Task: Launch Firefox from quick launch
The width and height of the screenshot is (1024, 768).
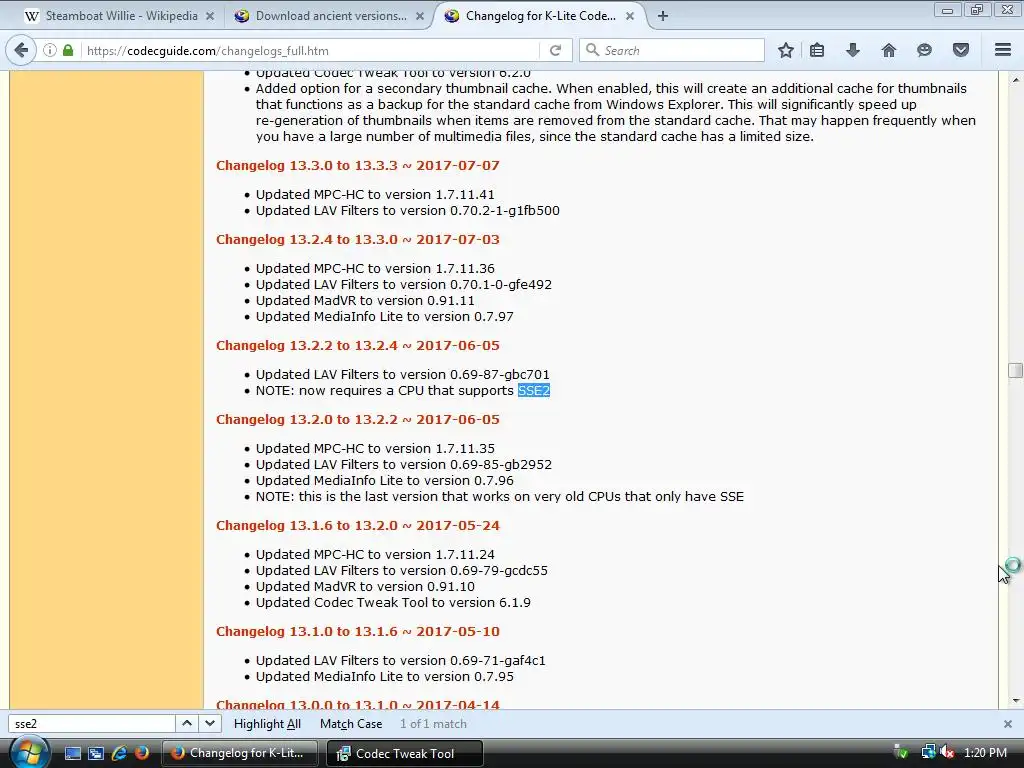Action: point(141,754)
